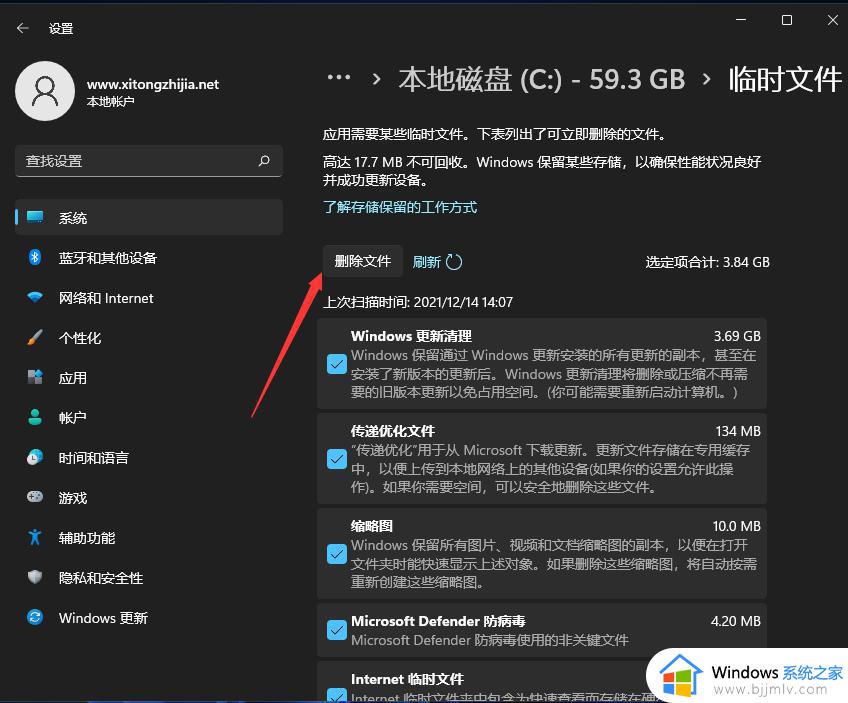Open 应用 settings category
Viewport: 848px width, 703px height.
[149, 377]
